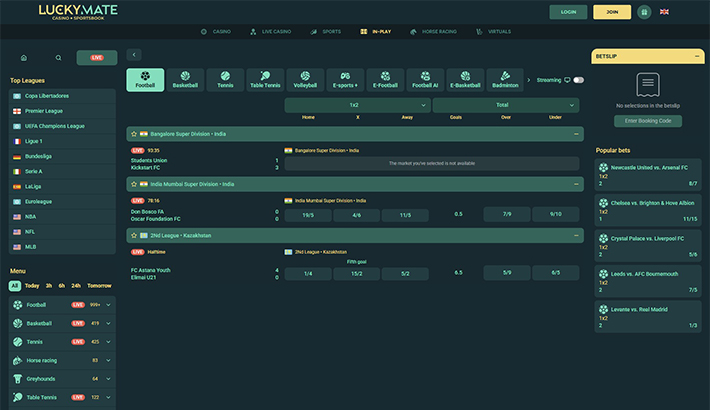Expand the Horse racing menu item
The image size is (710, 410).
click(x=62, y=360)
